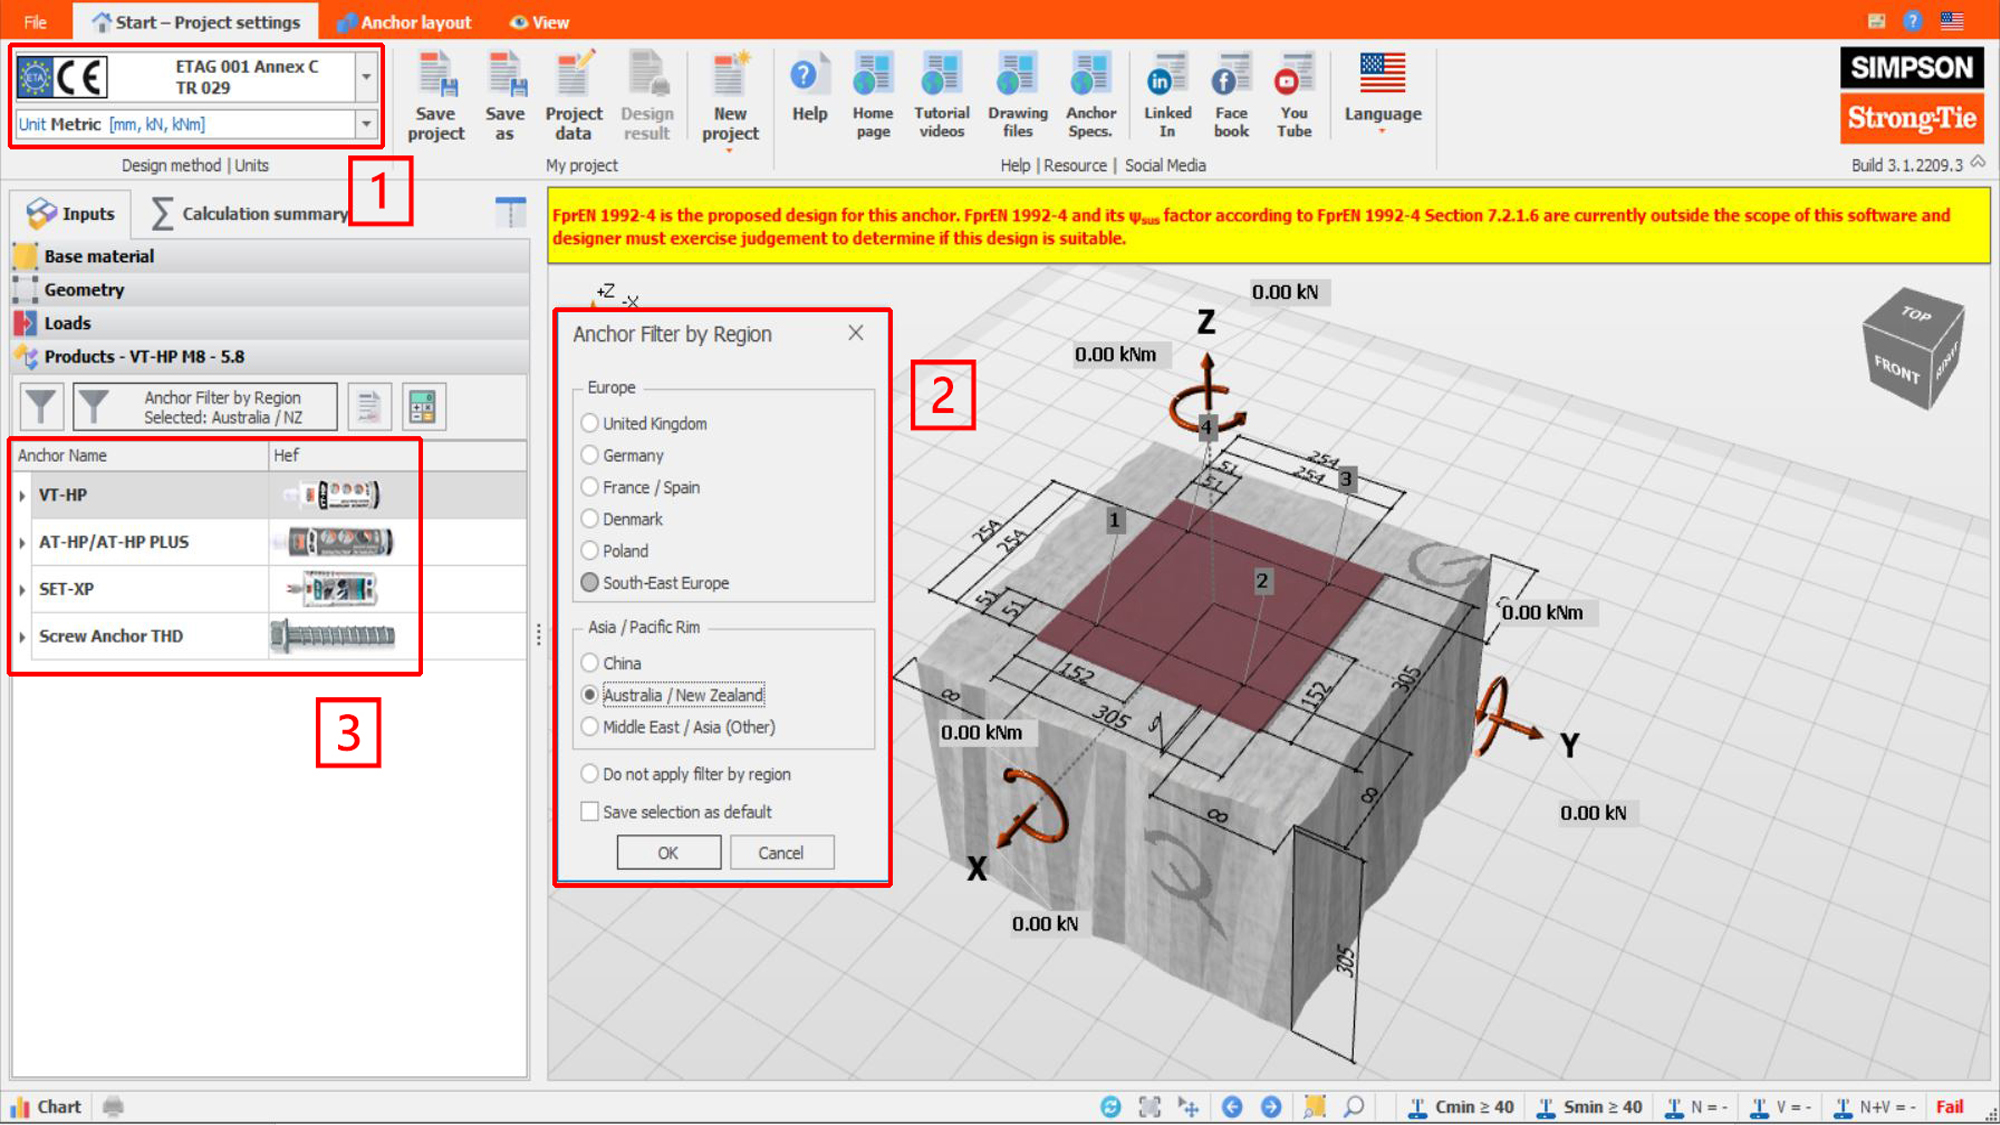The width and height of the screenshot is (2000, 1125).
Task: Click the document list icon beside region filter
Action: [x=369, y=407]
